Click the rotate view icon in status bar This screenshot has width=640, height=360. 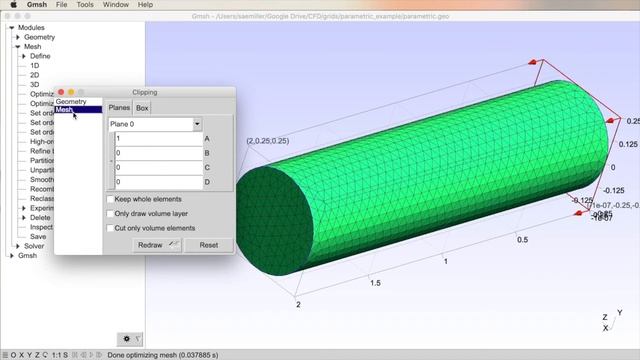click(x=45, y=355)
